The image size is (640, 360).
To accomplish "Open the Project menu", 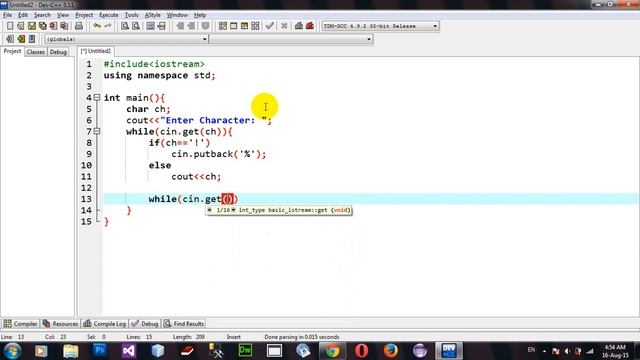I will pyautogui.click(x=84, y=15).
